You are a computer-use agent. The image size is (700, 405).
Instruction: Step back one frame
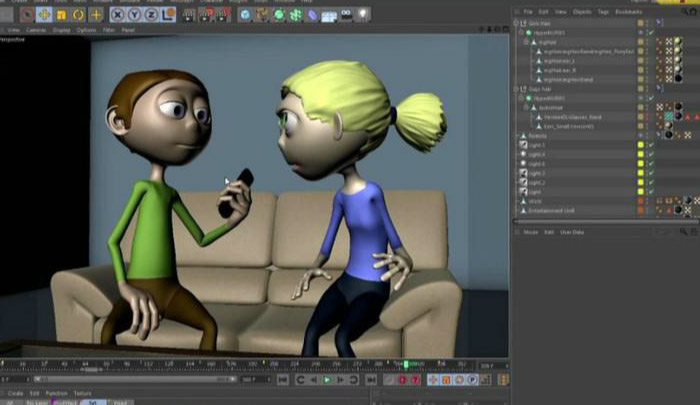[x=313, y=380]
